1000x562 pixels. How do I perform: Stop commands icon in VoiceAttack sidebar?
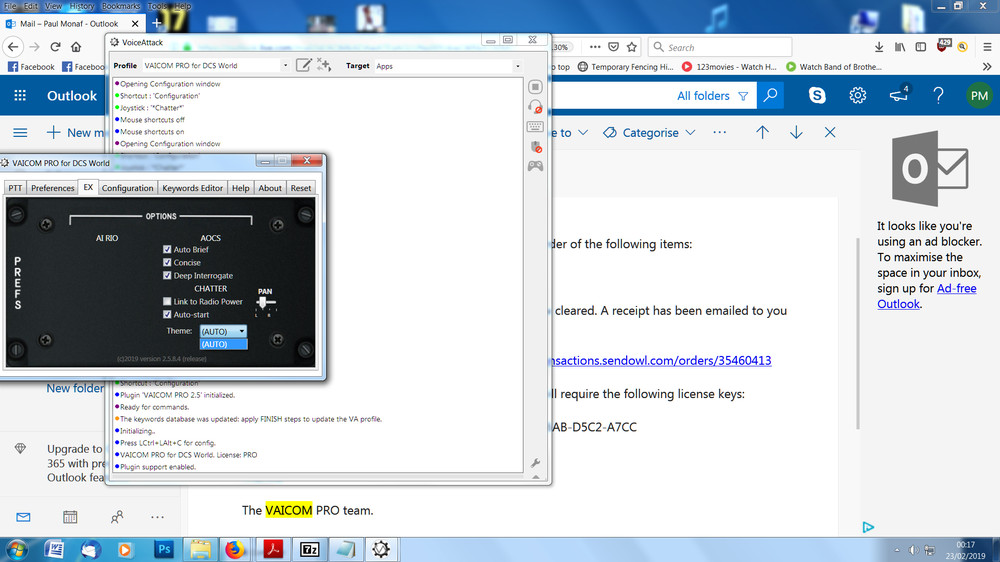tap(535, 87)
